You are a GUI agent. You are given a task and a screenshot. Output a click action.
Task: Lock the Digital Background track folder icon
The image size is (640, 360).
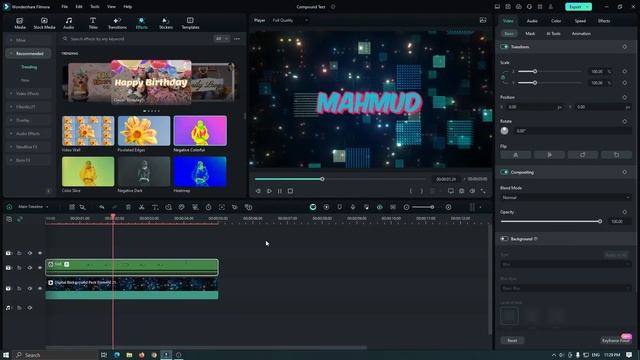point(19,288)
